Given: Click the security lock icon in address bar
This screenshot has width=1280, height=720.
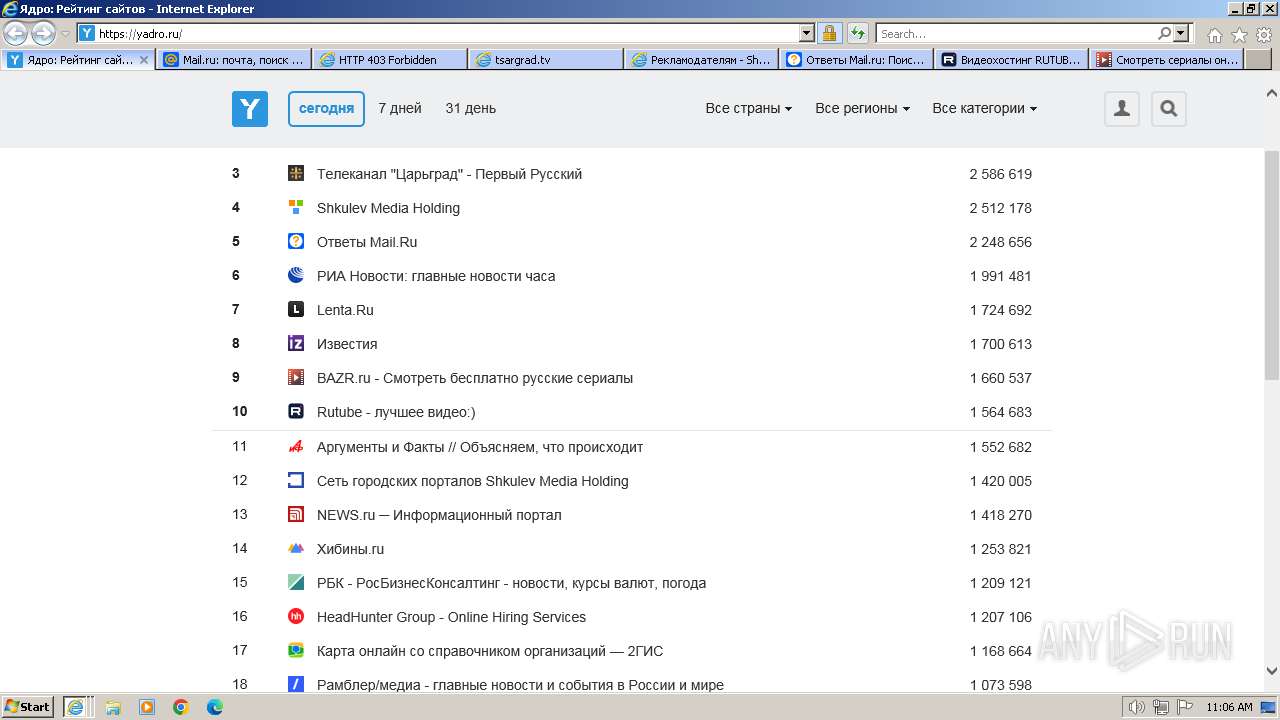Looking at the screenshot, I should point(829,33).
